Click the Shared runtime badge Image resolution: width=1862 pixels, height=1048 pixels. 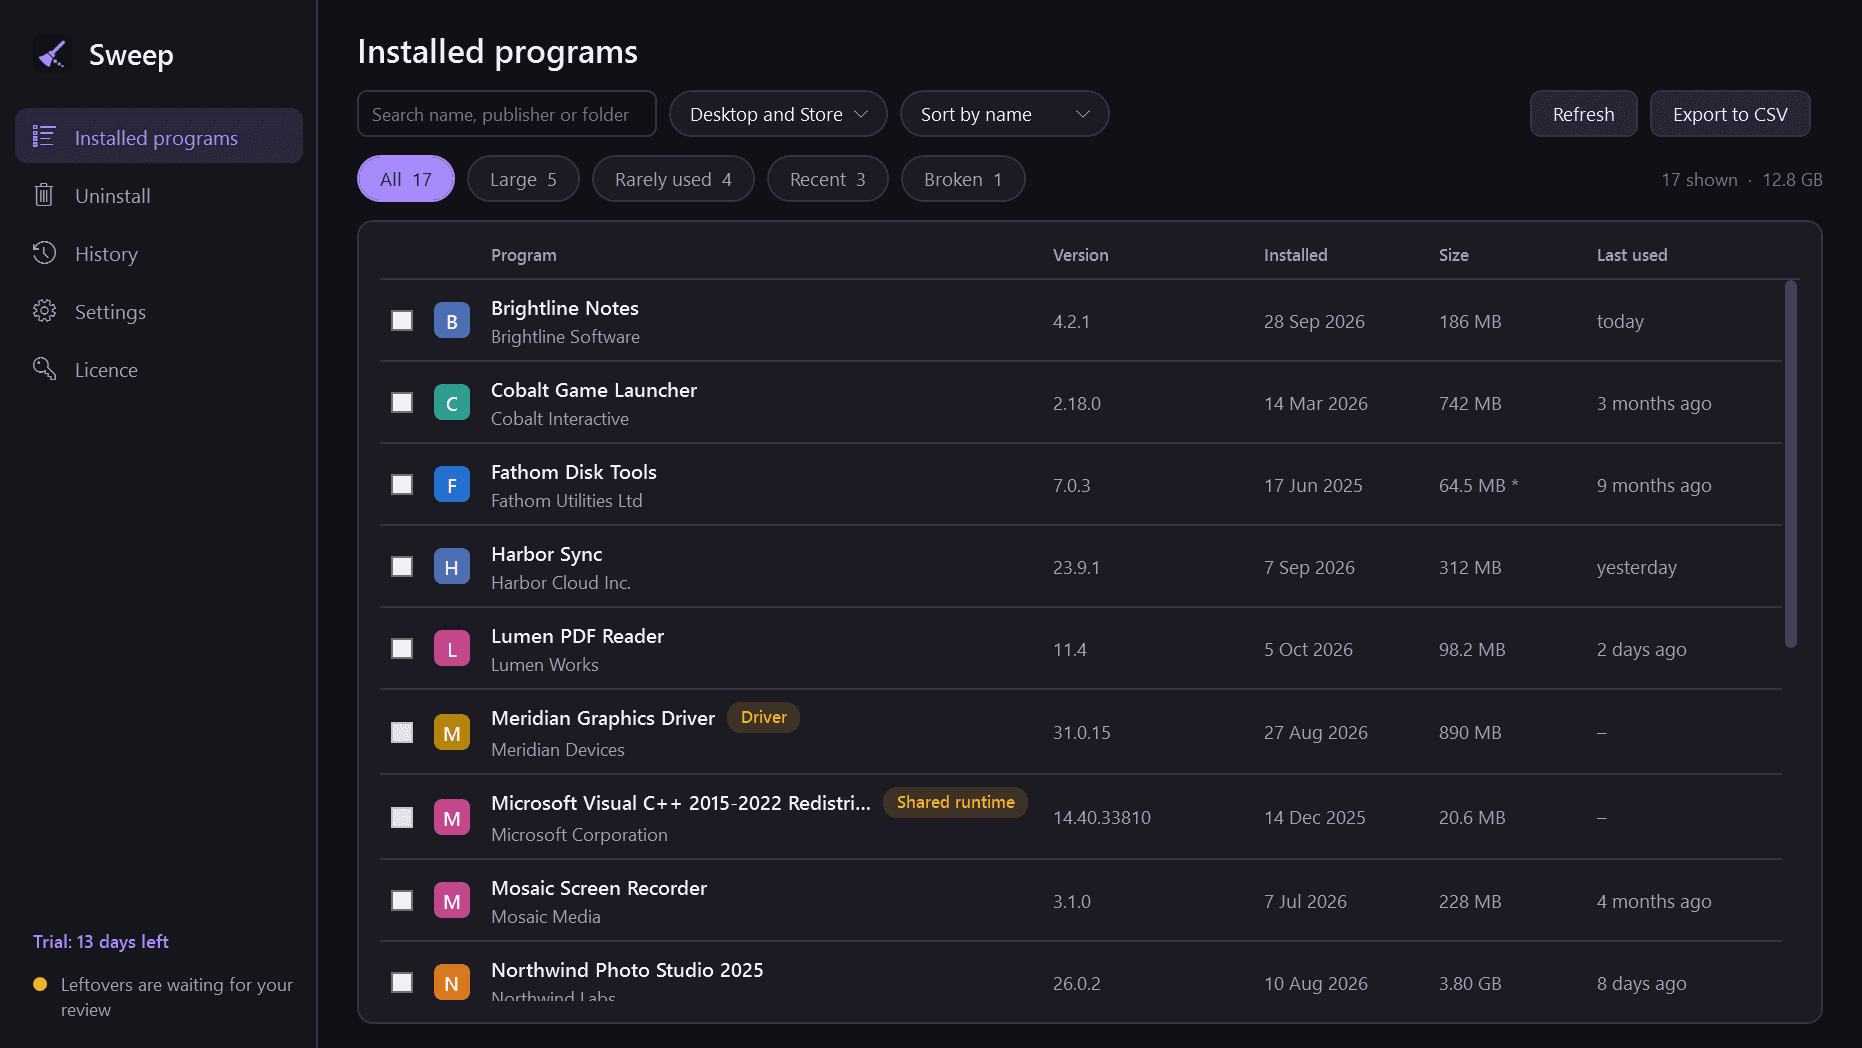pos(955,803)
